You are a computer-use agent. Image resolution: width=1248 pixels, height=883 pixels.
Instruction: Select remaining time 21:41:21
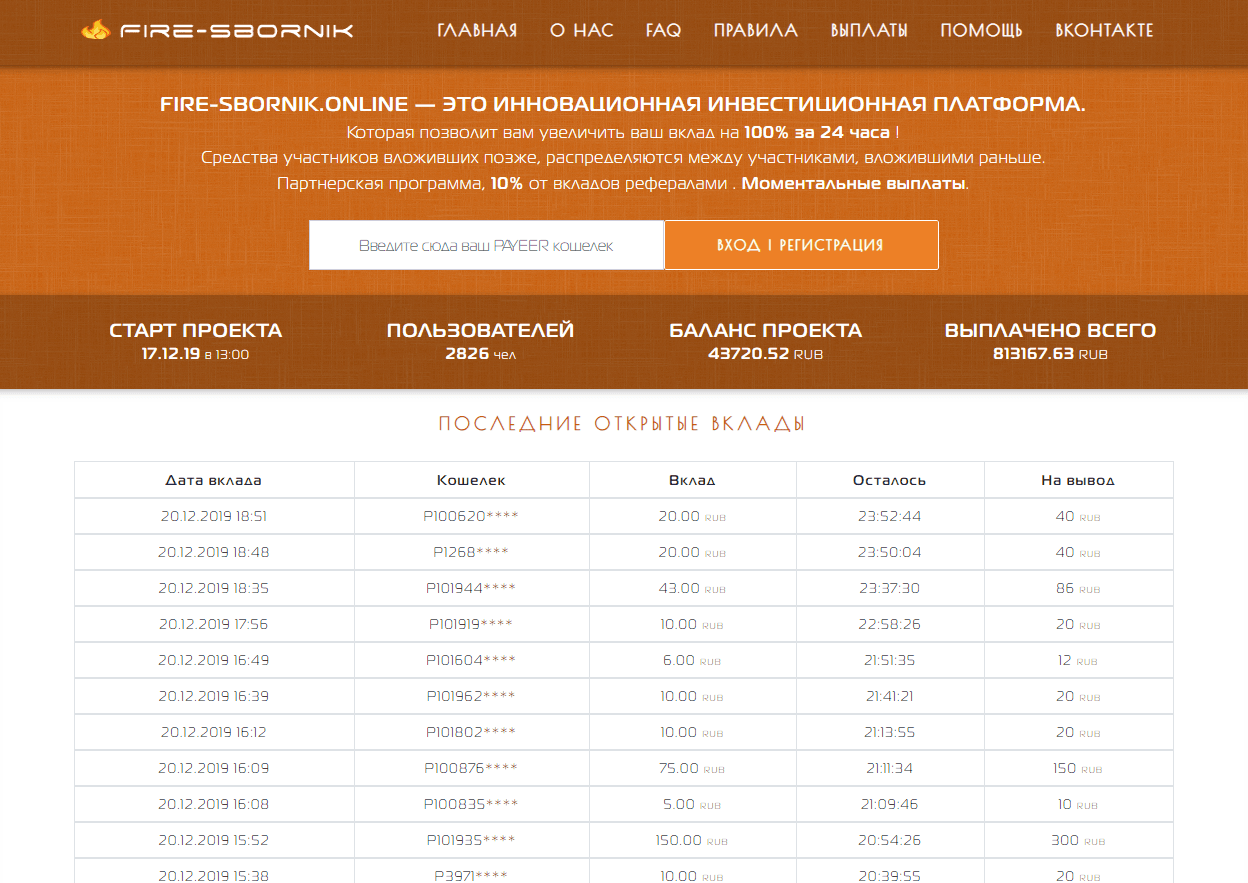890,696
